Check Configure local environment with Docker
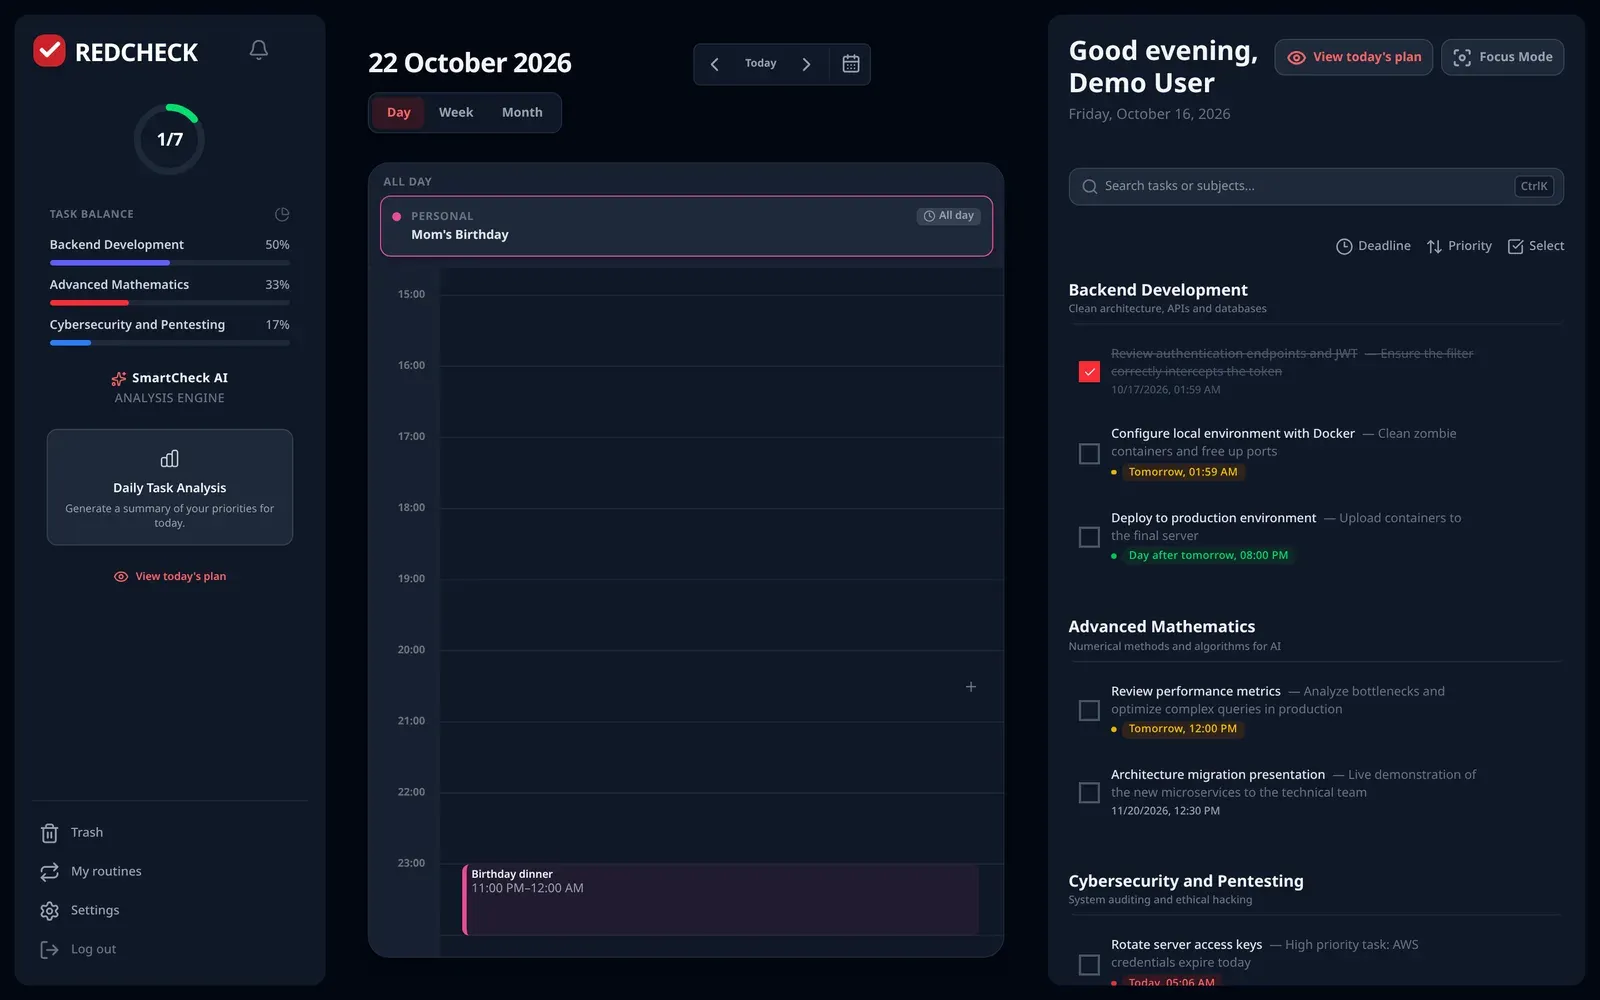The image size is (1600, 1000). pos(1089,454)
